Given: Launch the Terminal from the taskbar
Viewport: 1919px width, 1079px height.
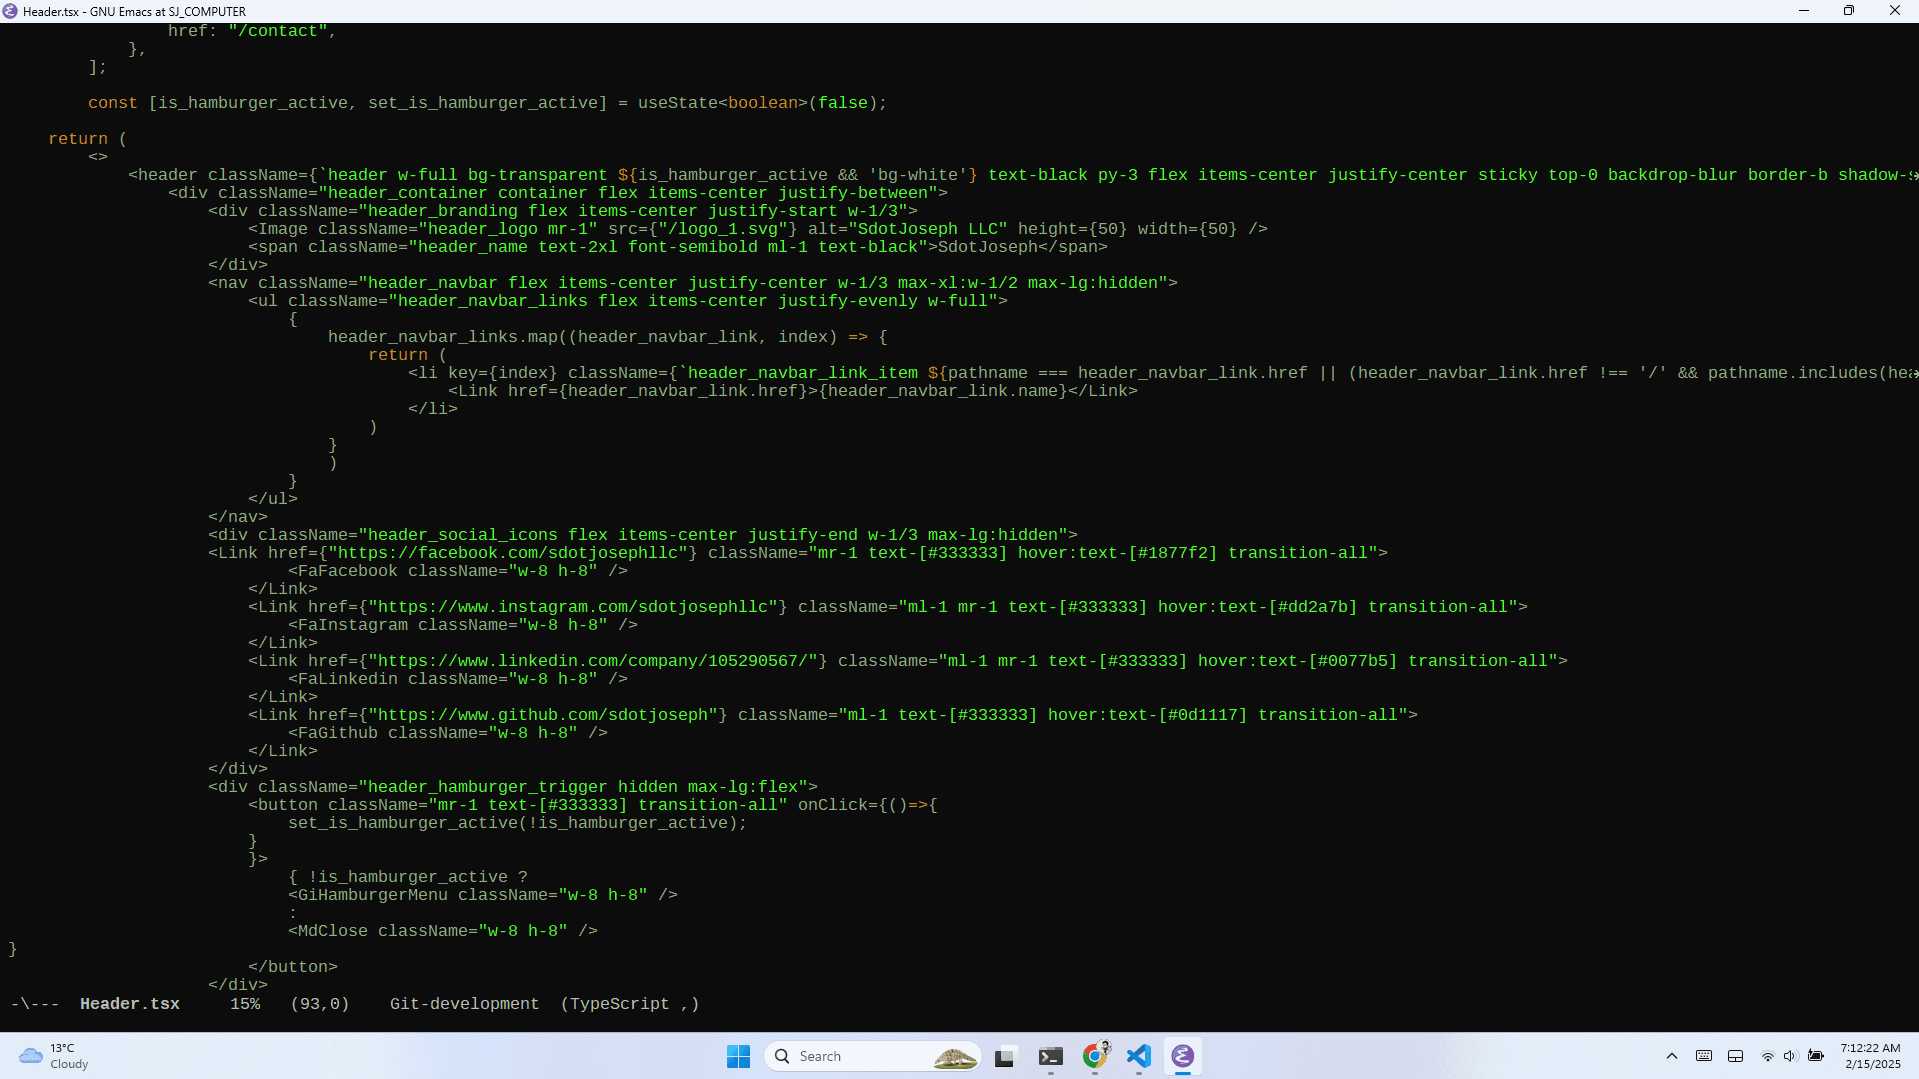Looking at the screenshot, I should tap(1050, 1056).
